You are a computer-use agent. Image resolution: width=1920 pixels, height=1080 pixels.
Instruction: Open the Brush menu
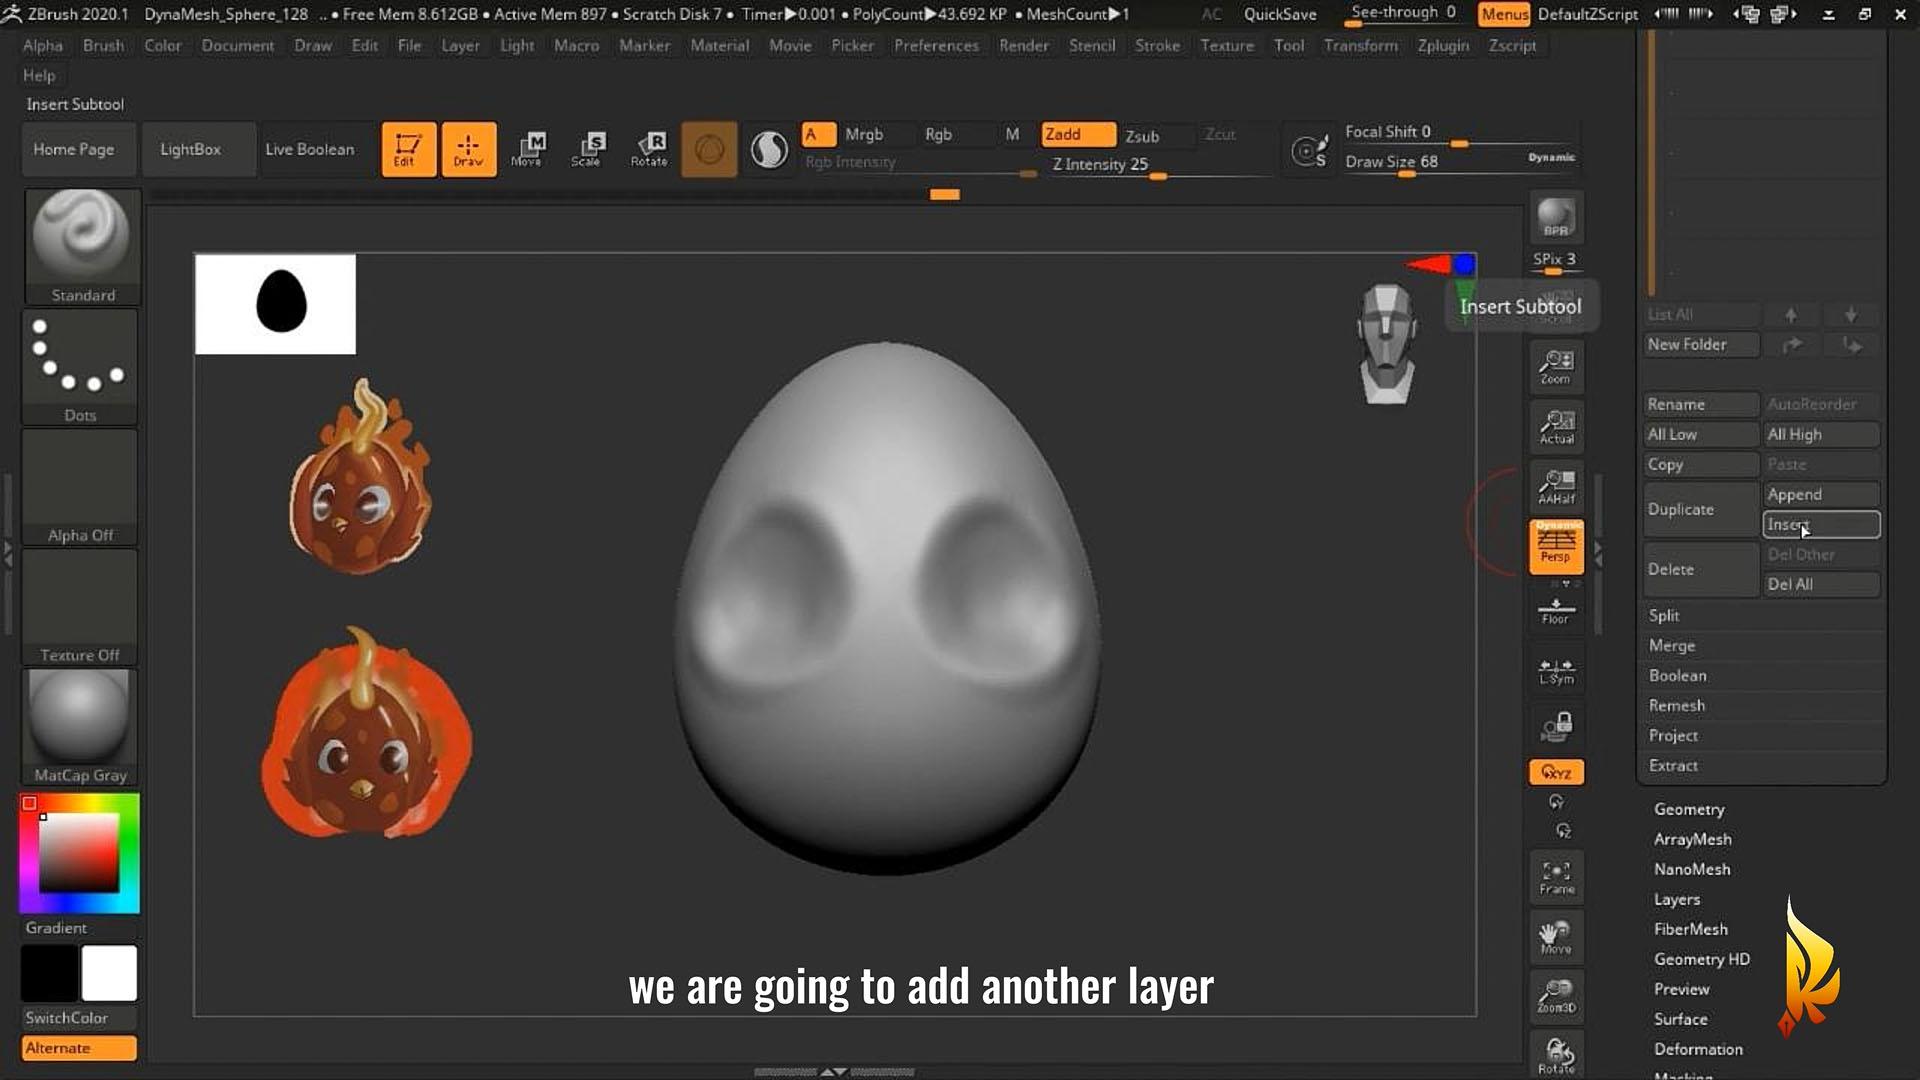point(104,45)
